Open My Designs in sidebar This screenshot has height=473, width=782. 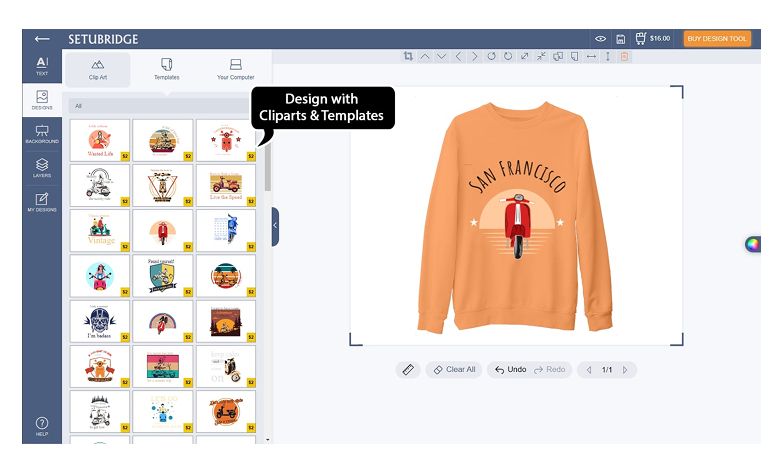point(42,203)
